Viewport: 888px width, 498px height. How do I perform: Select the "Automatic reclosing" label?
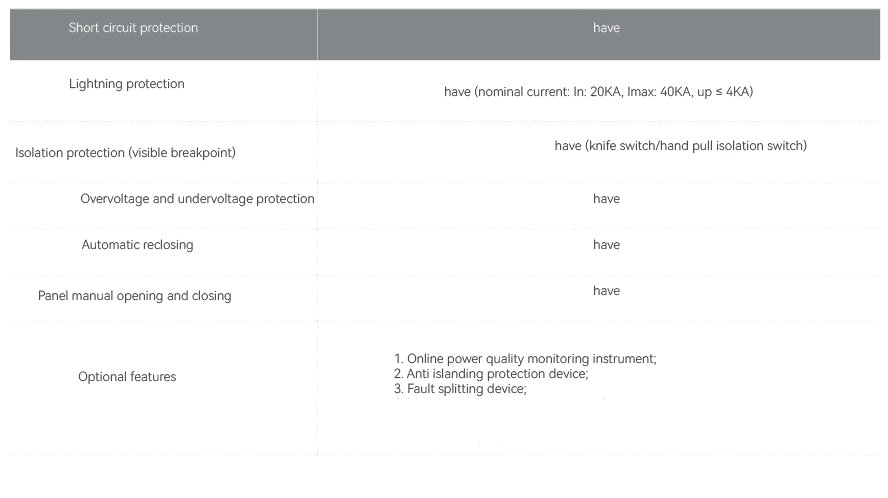pyautogui.click(x=137, y=245)
